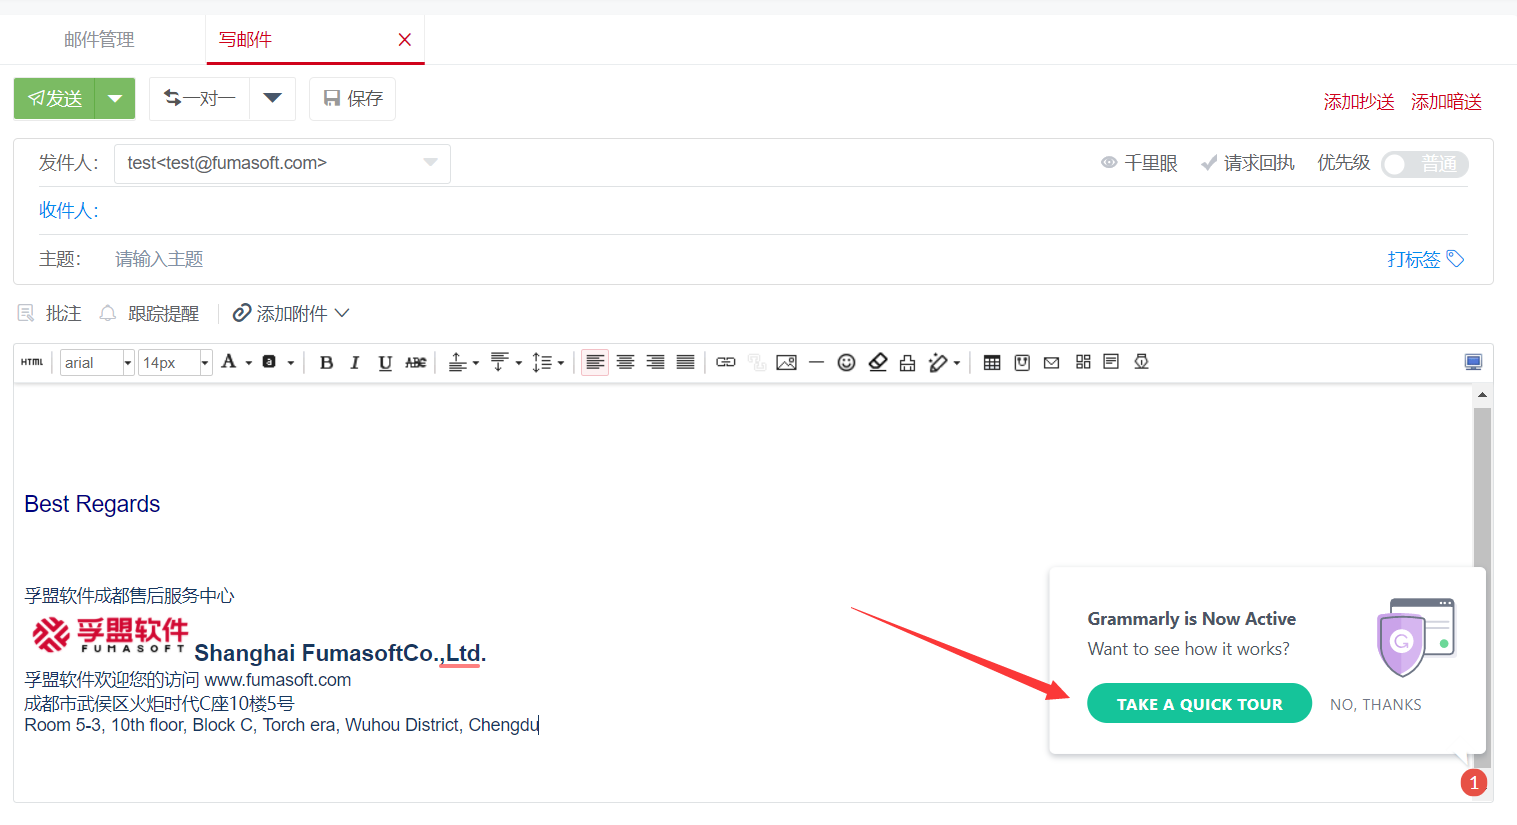Click Take a Quick Tour button
This screenshot has width=1517, height=825.
click(x=1199, y=704)
